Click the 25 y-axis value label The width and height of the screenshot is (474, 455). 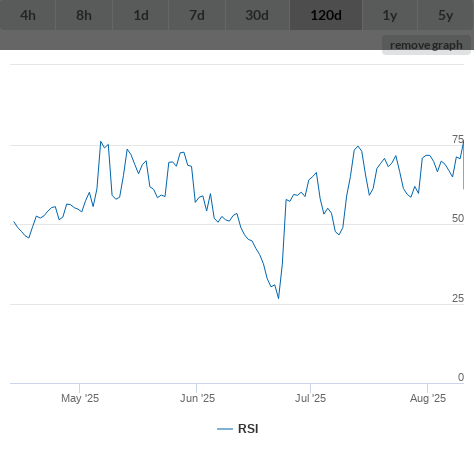pyautogui.click(x=458, y=298)
